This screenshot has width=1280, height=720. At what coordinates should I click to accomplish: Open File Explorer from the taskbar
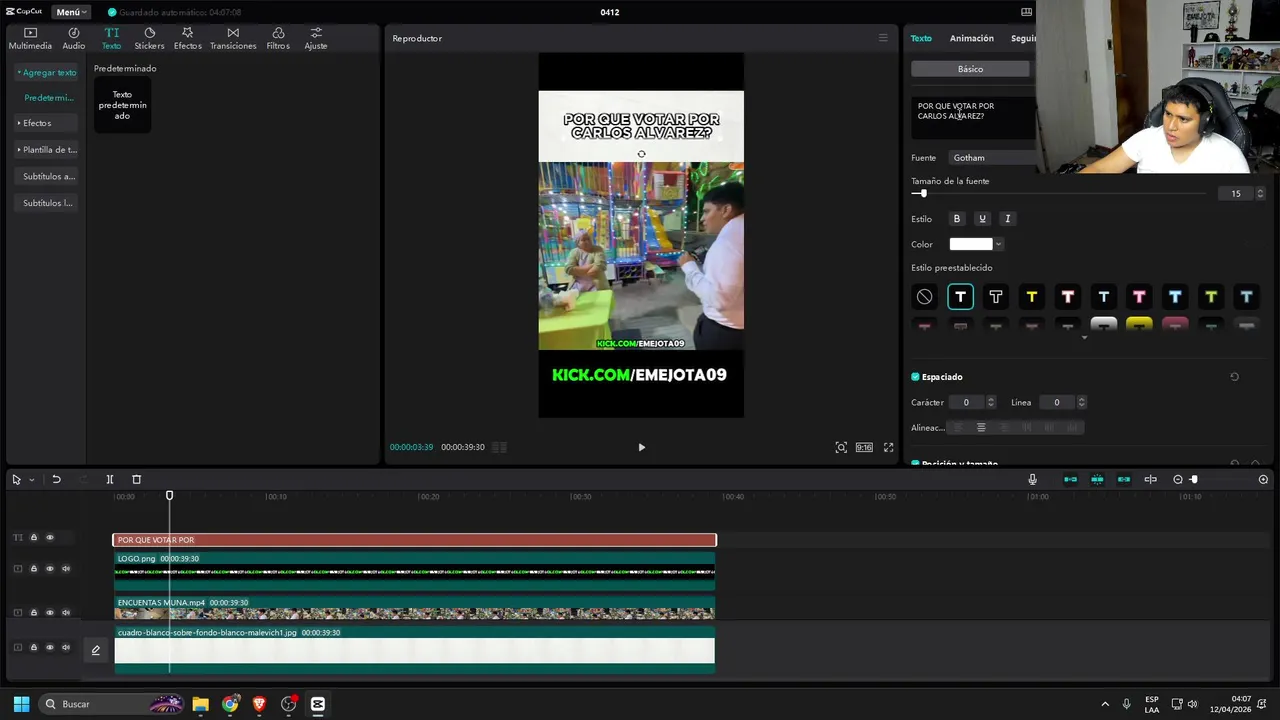point(200,704)
